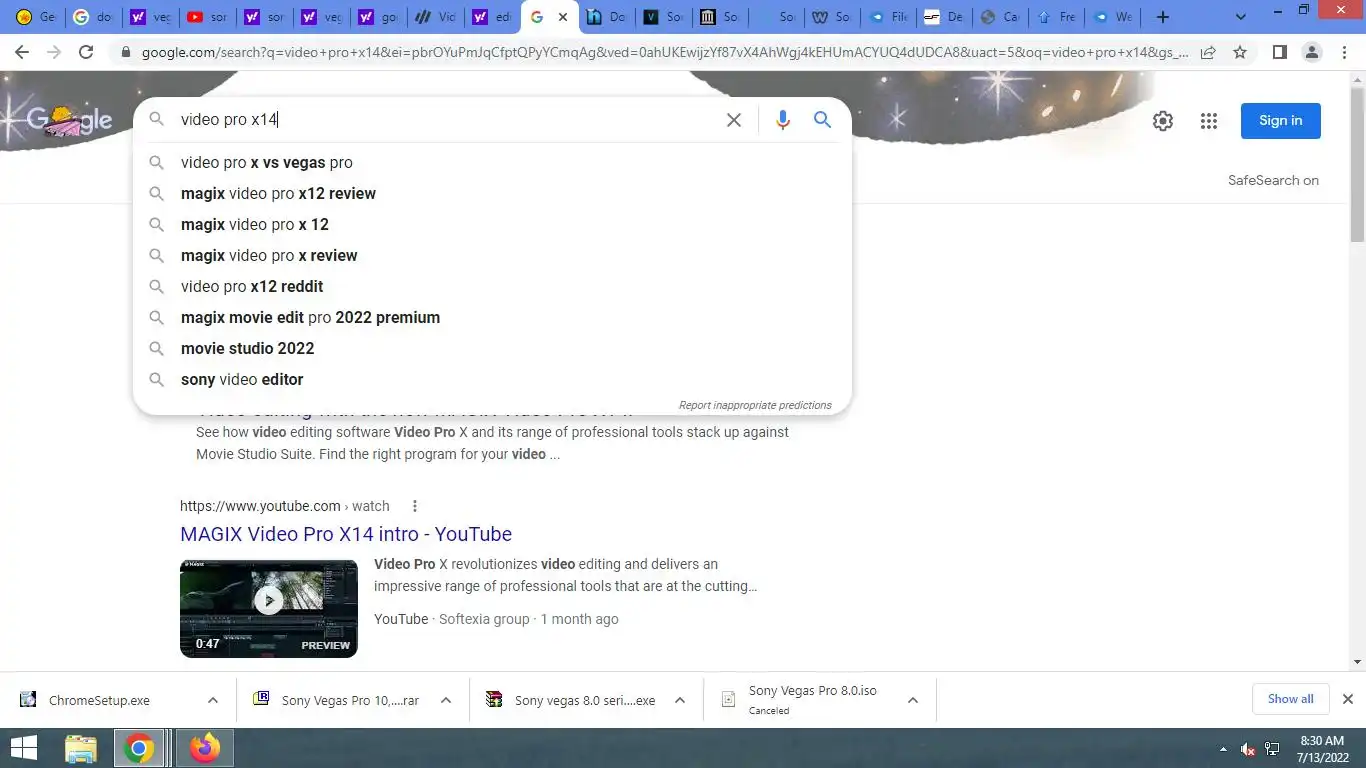This screenshot has height=768, width=1366.
Task: Close the active Google tab
Action: click(x=563, y=17)
